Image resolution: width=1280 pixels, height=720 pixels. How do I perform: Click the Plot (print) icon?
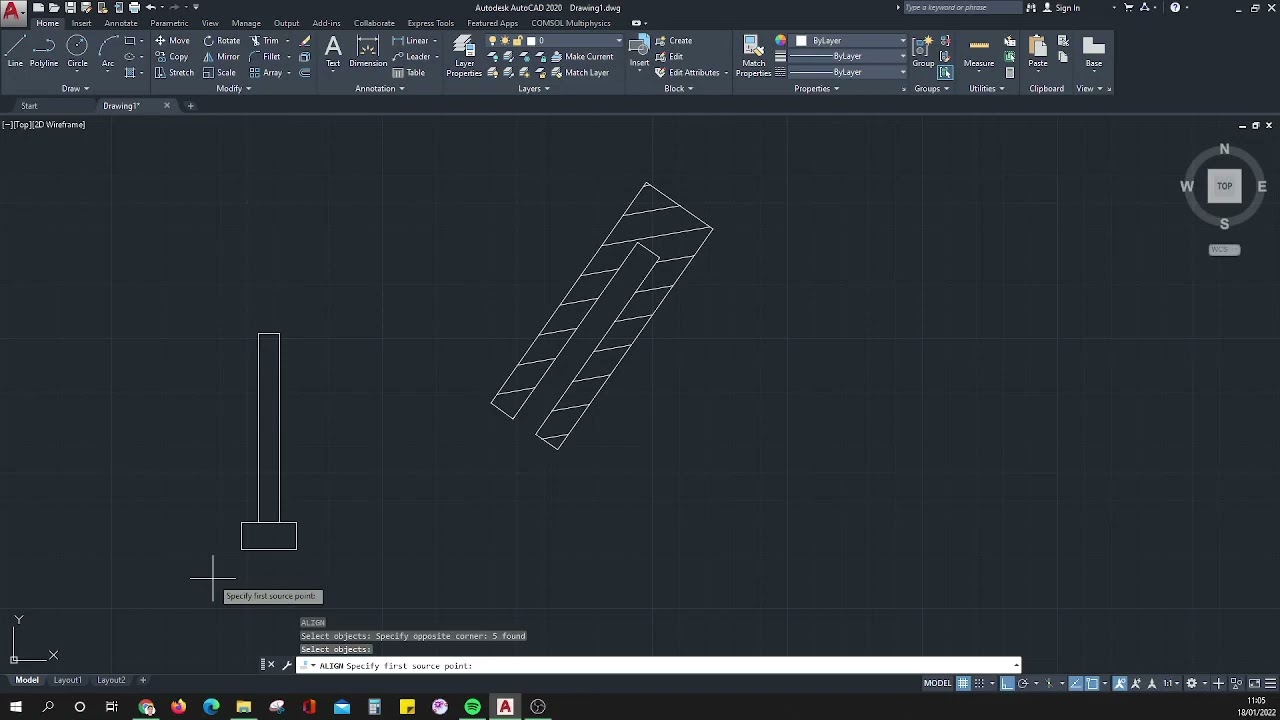tap(134, 7)
